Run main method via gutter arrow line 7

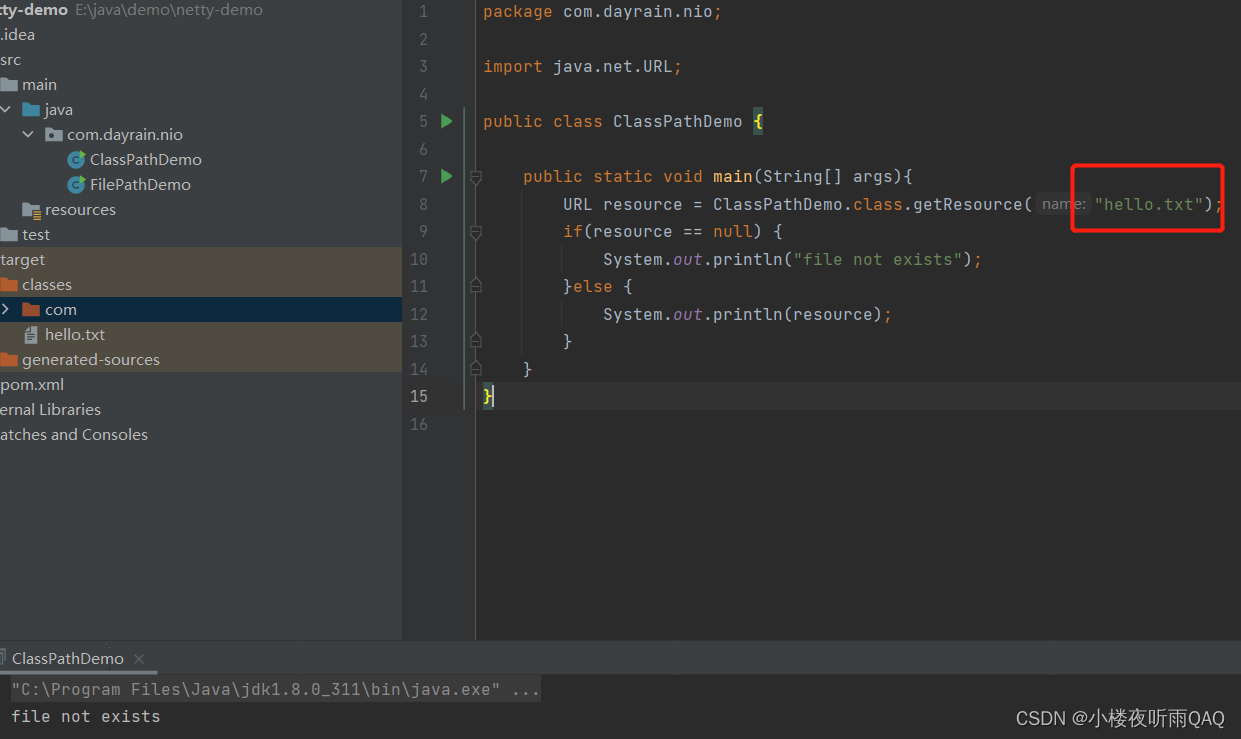(x=447, y=176)
